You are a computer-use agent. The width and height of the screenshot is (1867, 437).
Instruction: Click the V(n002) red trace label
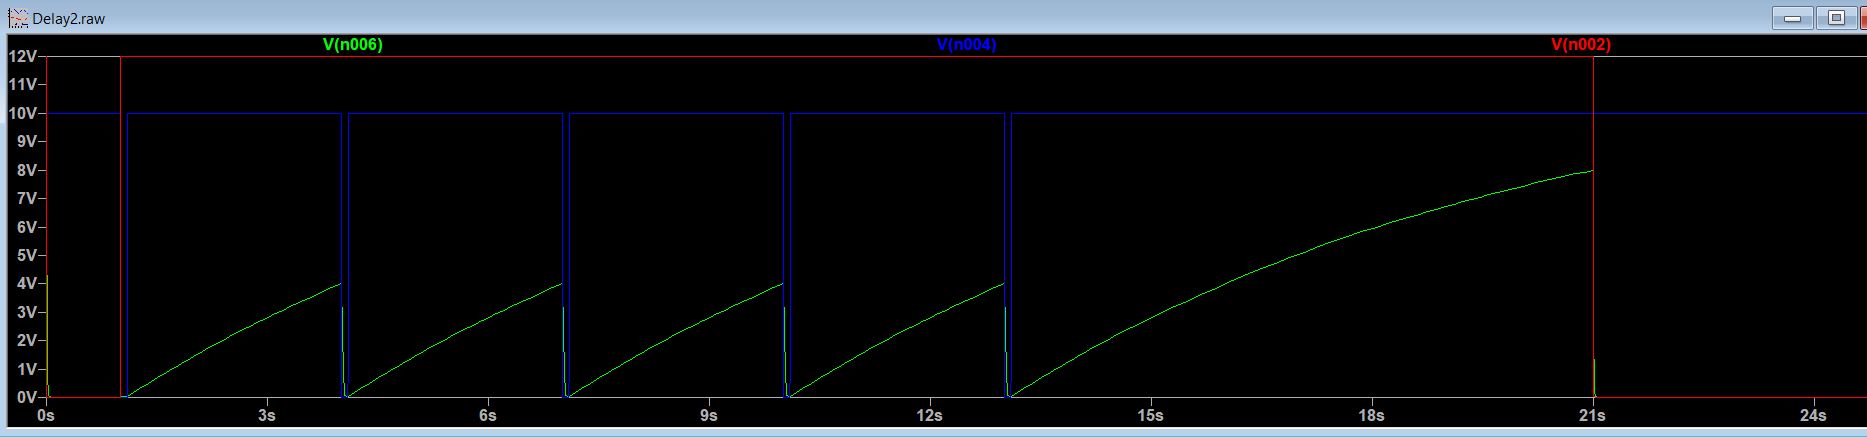tap(1581, 45)
